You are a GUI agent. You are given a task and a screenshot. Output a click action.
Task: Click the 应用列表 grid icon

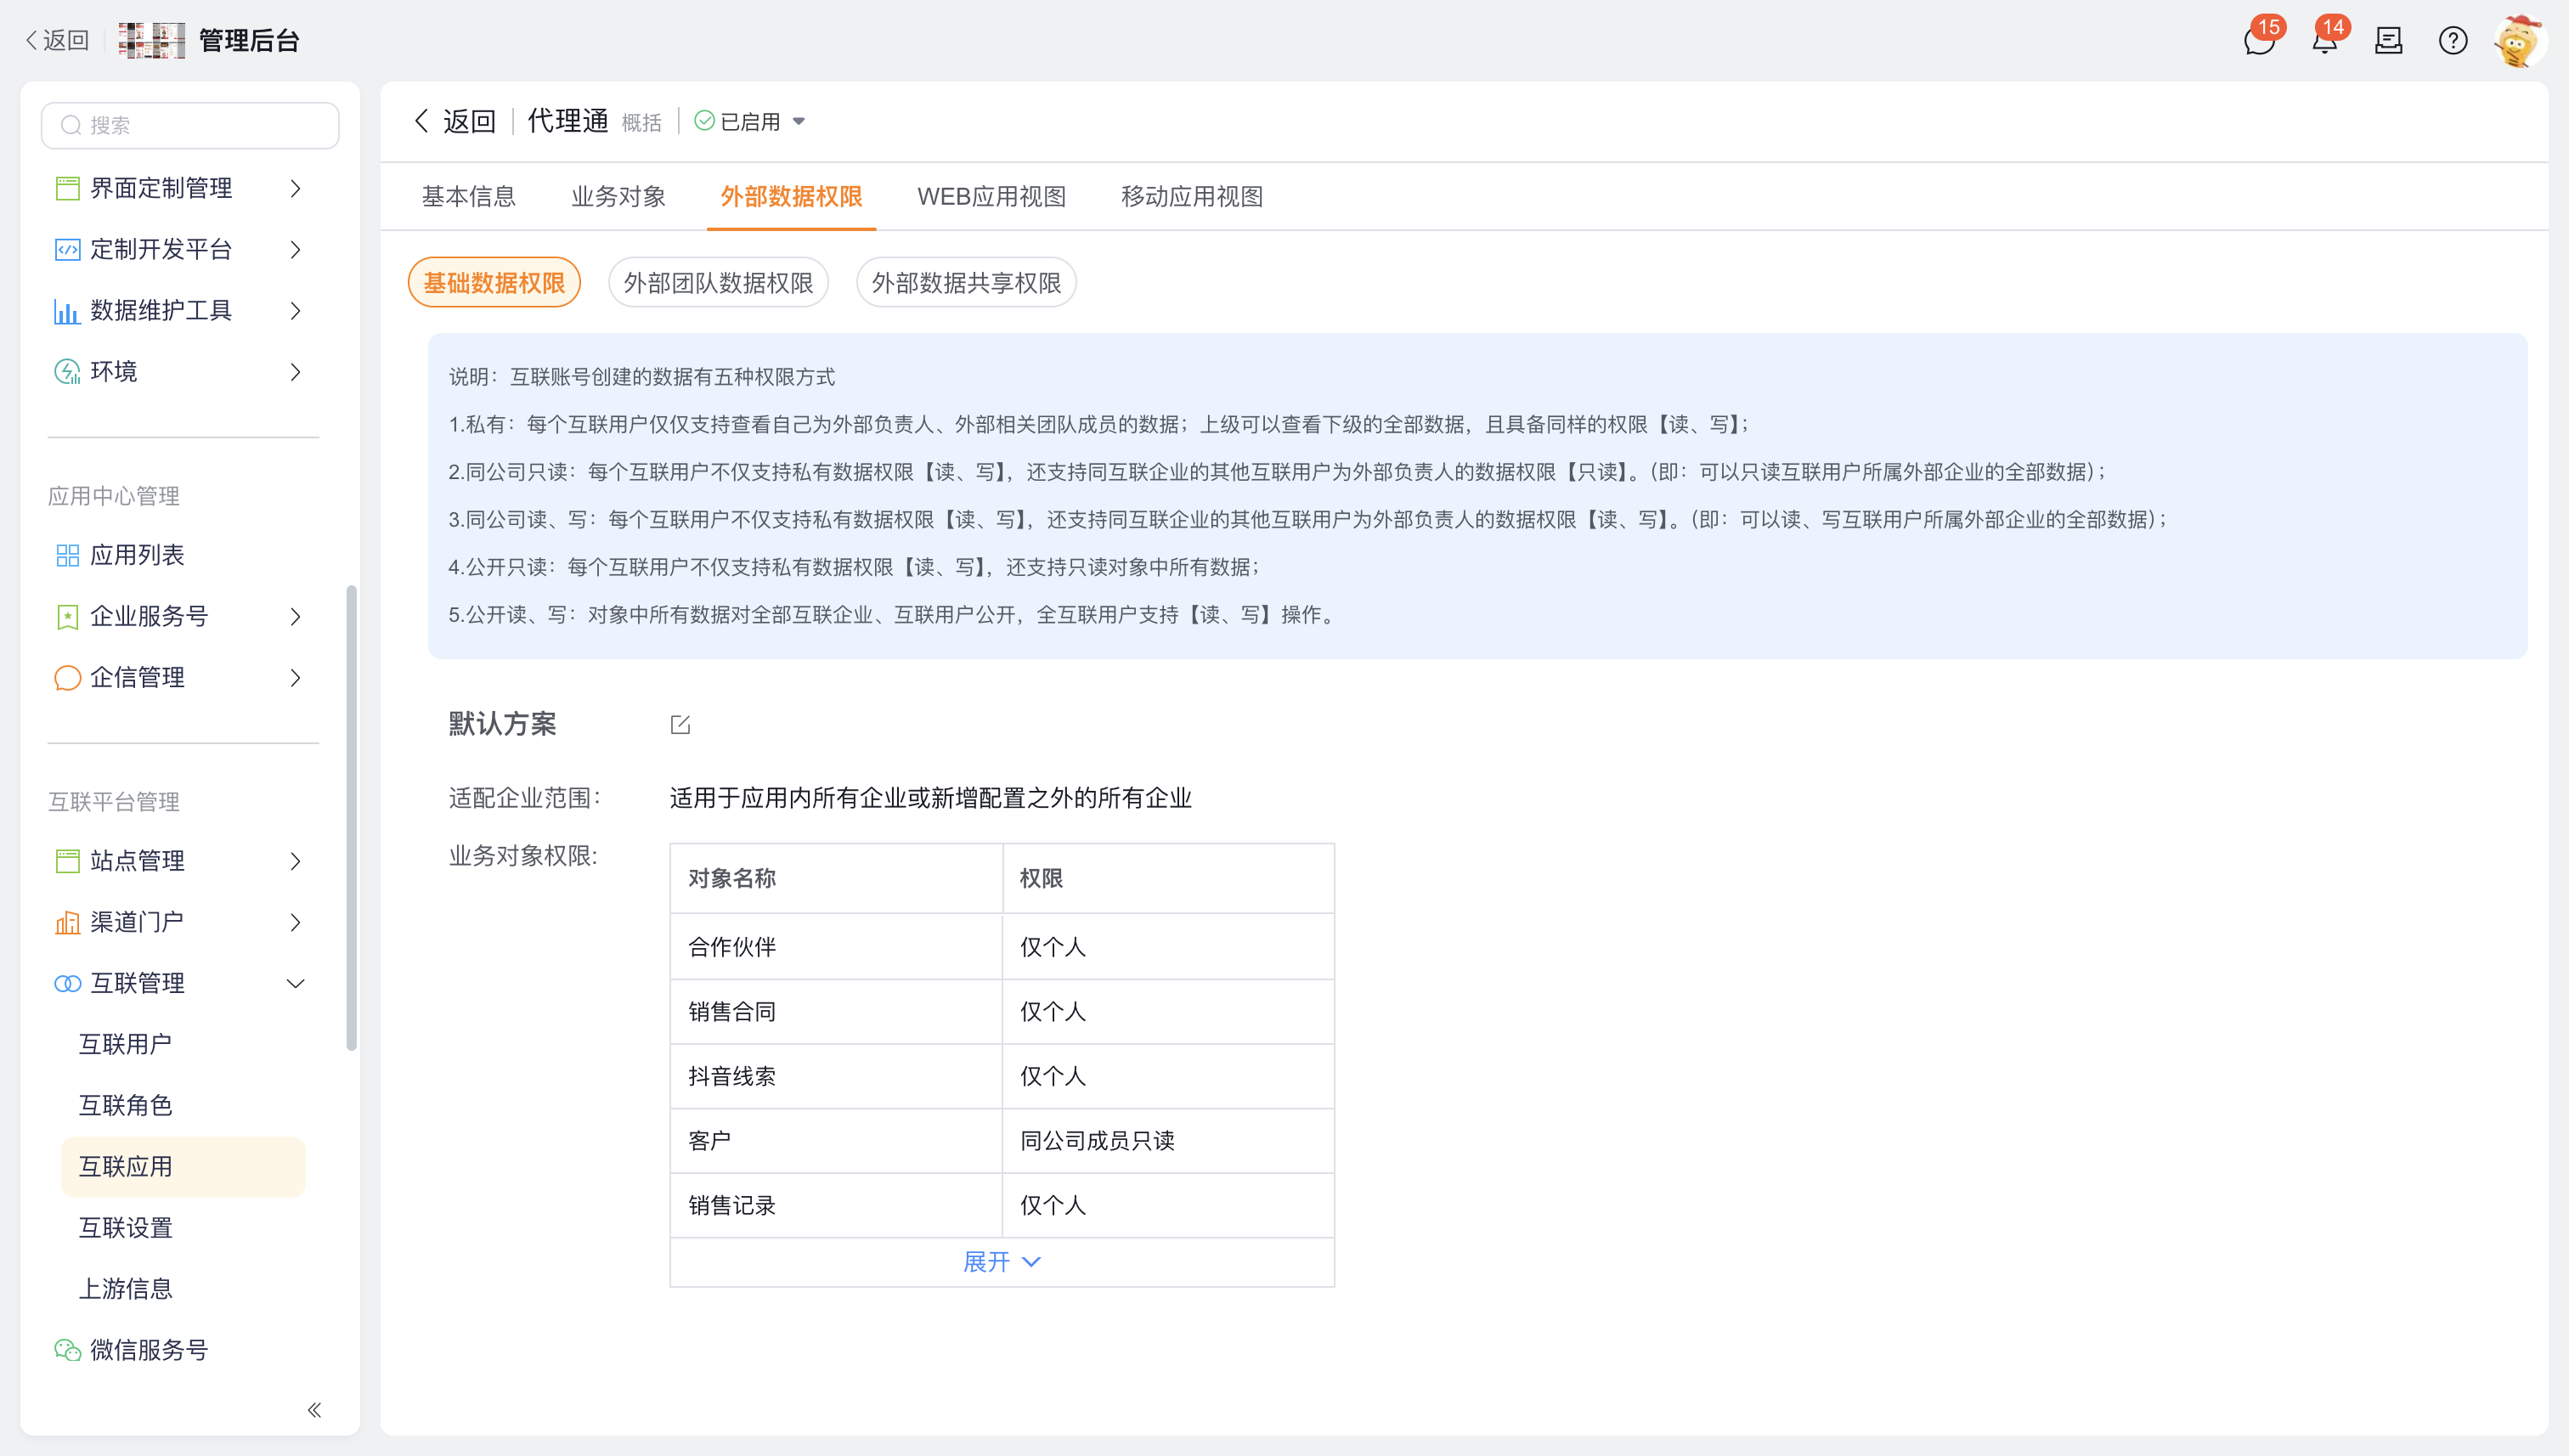[67, 555]
